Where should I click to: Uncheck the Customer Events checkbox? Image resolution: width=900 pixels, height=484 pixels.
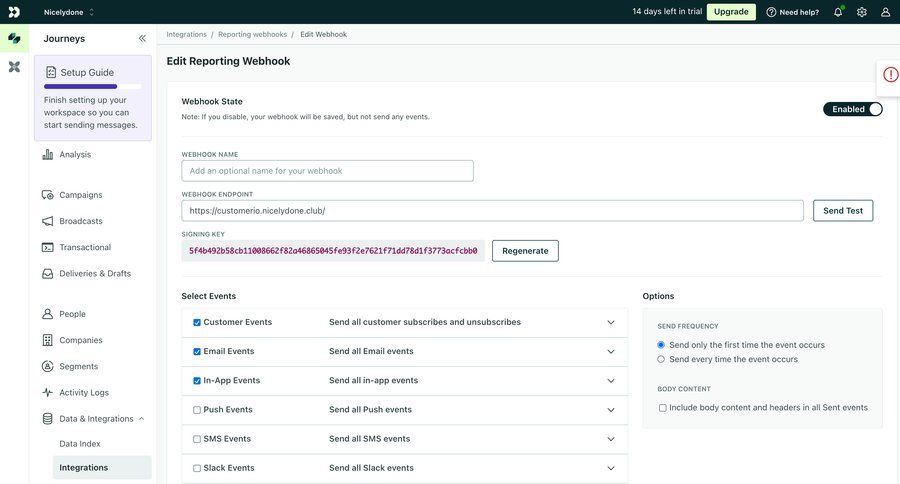[197, 323]
